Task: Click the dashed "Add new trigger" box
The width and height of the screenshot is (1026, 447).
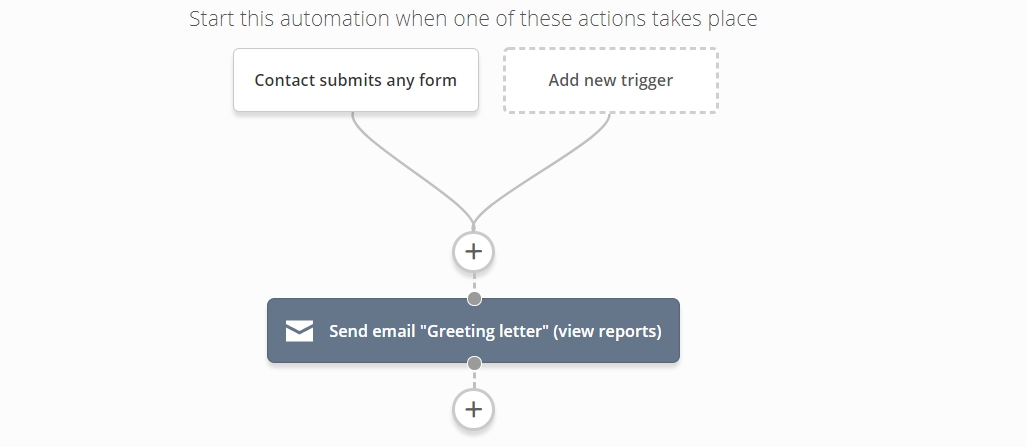Action: click(x=610, y=80)
